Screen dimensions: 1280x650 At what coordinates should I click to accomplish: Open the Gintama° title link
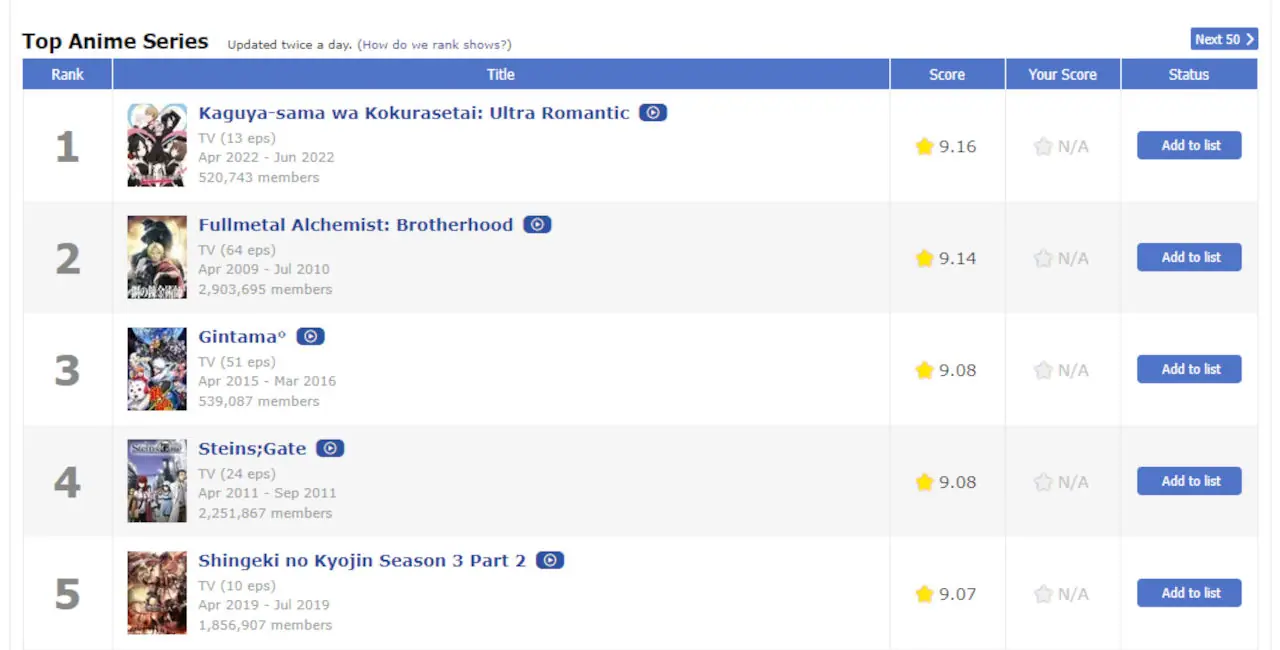[242, 337]
